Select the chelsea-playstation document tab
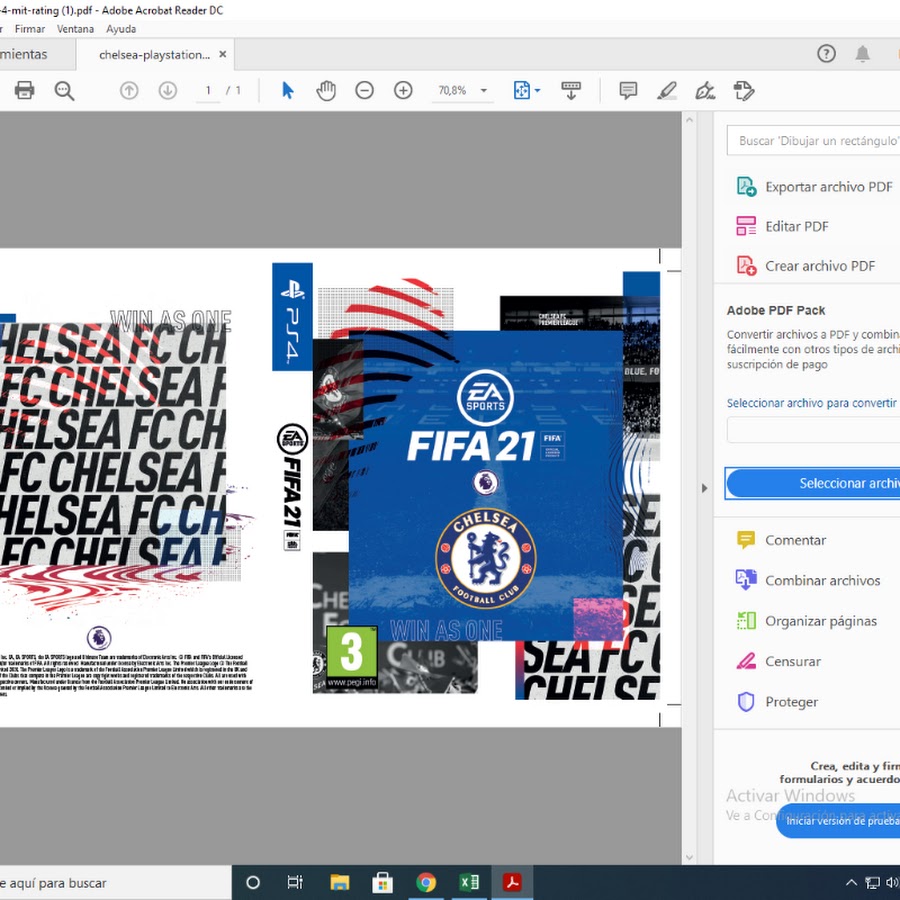The width and height of the screenshot is (900, 900). click(x=155, y=55)
